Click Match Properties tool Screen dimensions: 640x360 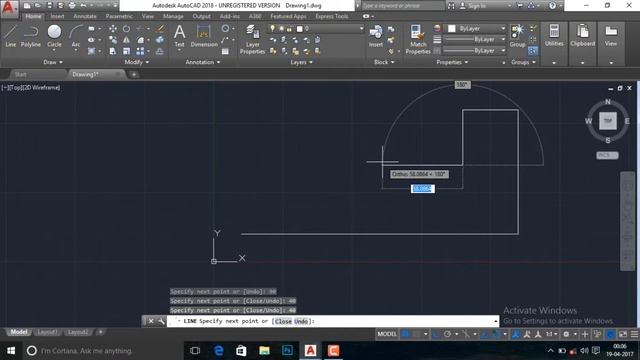click(418, 39)
